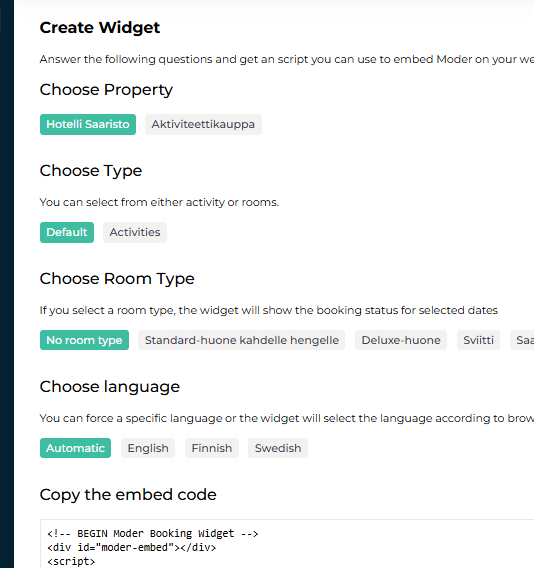Force the Finnish language
The width and height of the screenshot is (534, 568).
coord(212,448)
